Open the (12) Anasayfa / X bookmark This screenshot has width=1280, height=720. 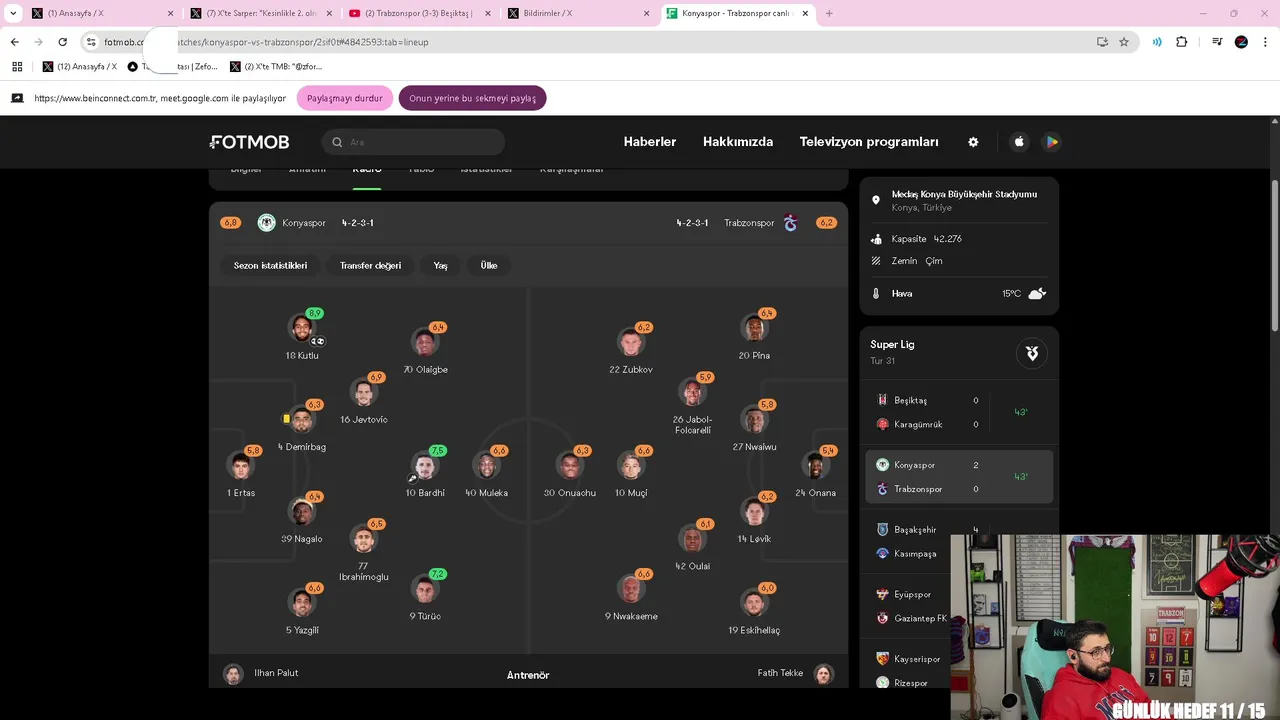pos(79,67)
